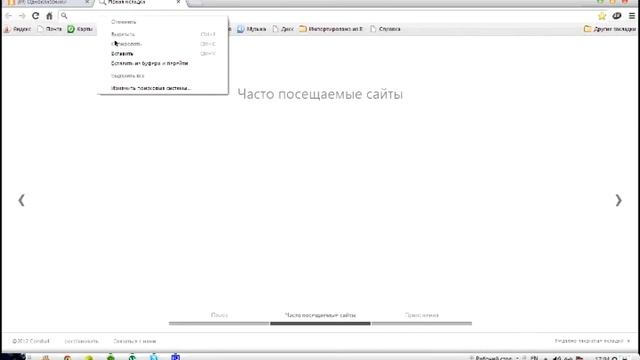640x360 pixels.
Task: Choose Отменить in the context menu
Action: (163, 22)
